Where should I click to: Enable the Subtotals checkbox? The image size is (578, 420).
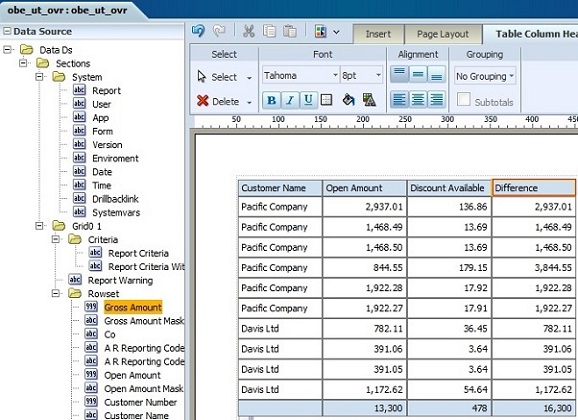(x=463, y=99)
